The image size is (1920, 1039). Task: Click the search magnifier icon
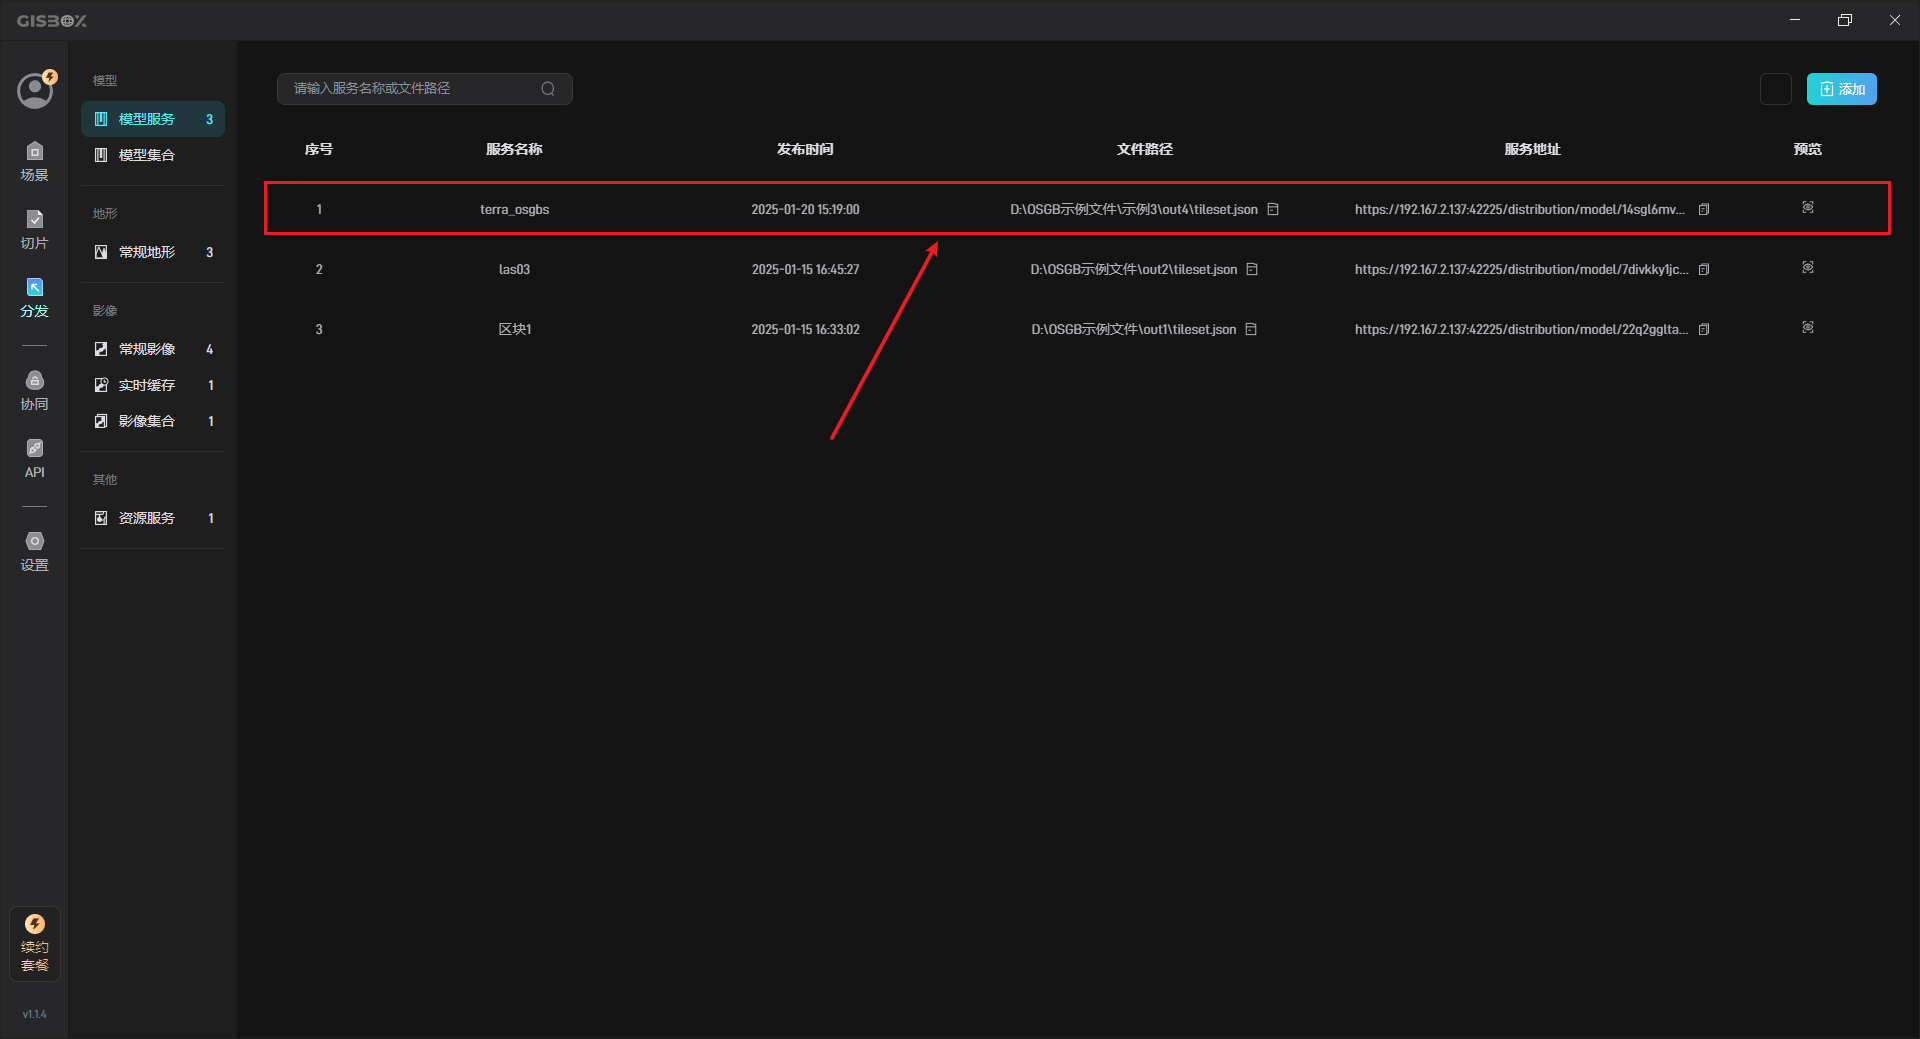coord(548,89)
